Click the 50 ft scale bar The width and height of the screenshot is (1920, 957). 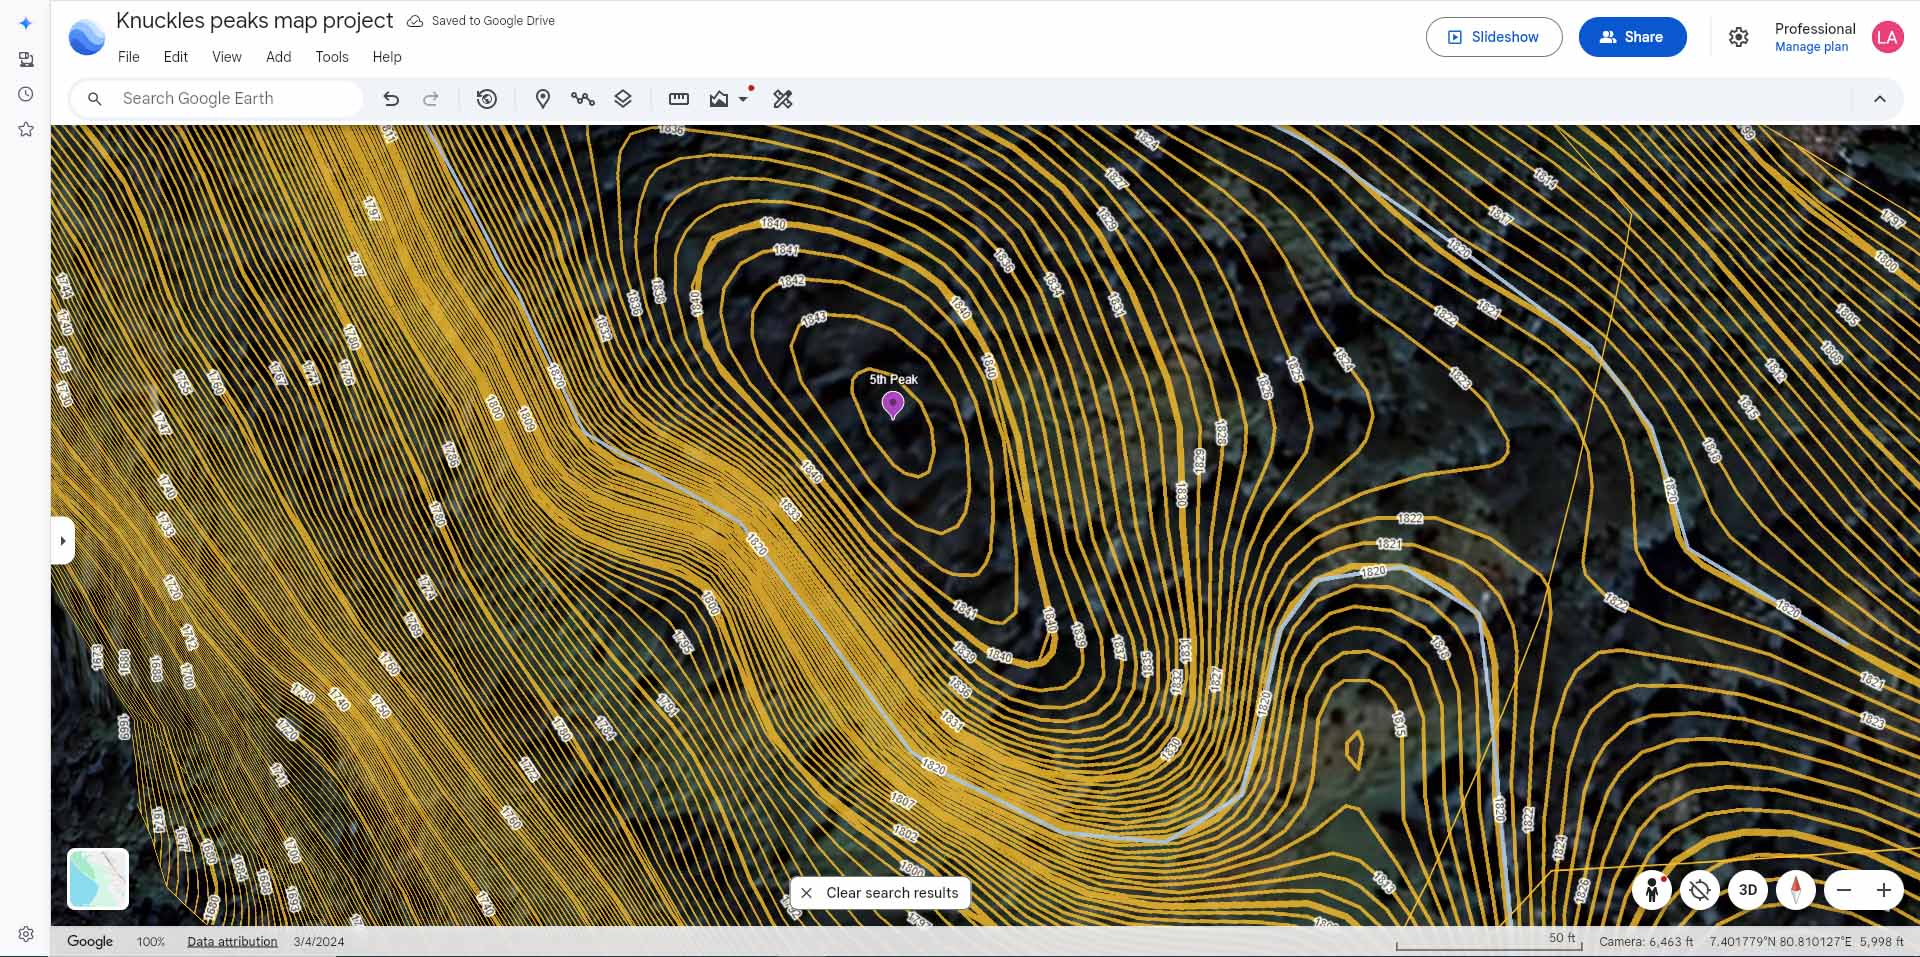click(x=1489, y=941)
